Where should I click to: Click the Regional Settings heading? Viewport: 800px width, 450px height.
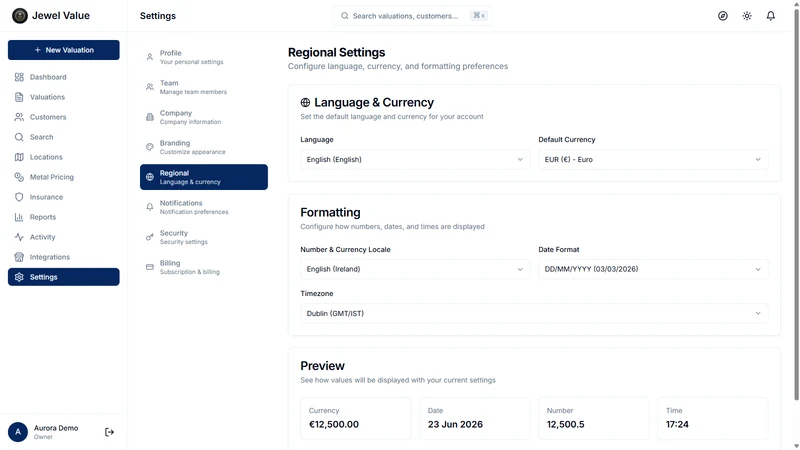pyautogui.click(x=336, y=53)
